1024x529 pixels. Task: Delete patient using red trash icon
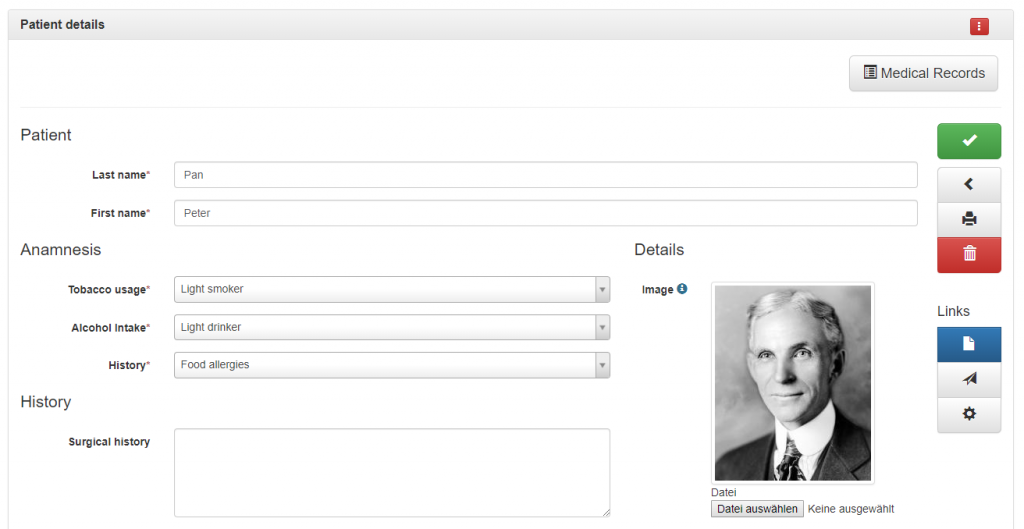968,254
